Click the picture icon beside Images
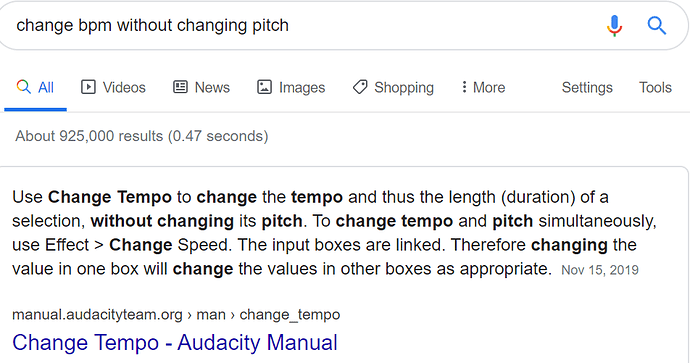Image resolution: width=690 pixels, height=363 pixels. tap(264, 87)
